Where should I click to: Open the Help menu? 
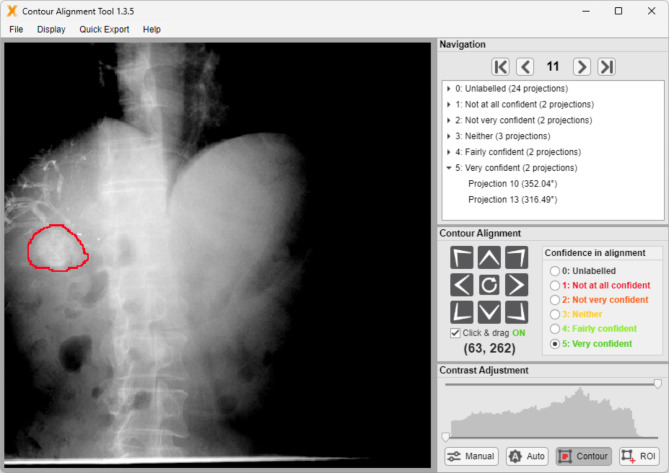pos(151,29)
